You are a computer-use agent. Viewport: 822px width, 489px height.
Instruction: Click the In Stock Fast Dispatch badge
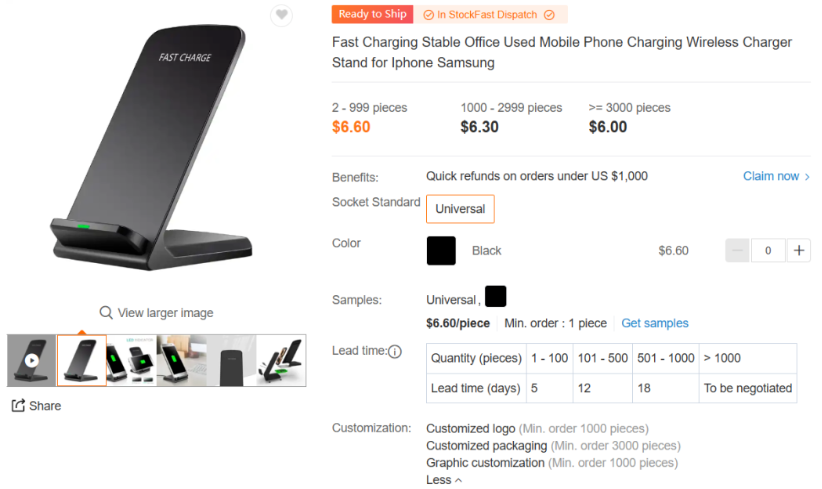[489, 15]
